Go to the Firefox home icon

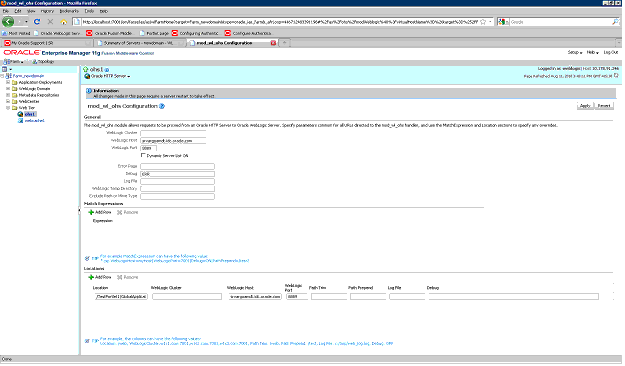coord(63,22)
